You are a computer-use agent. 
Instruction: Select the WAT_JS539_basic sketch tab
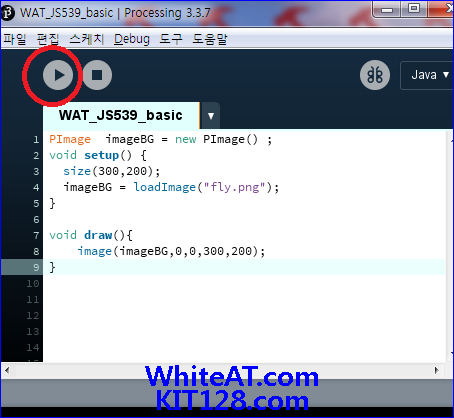[x=121, y=116]
